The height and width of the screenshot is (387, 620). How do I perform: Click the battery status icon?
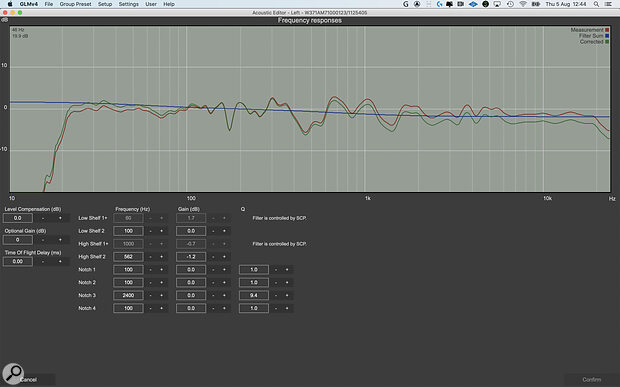tap(536, 4)
